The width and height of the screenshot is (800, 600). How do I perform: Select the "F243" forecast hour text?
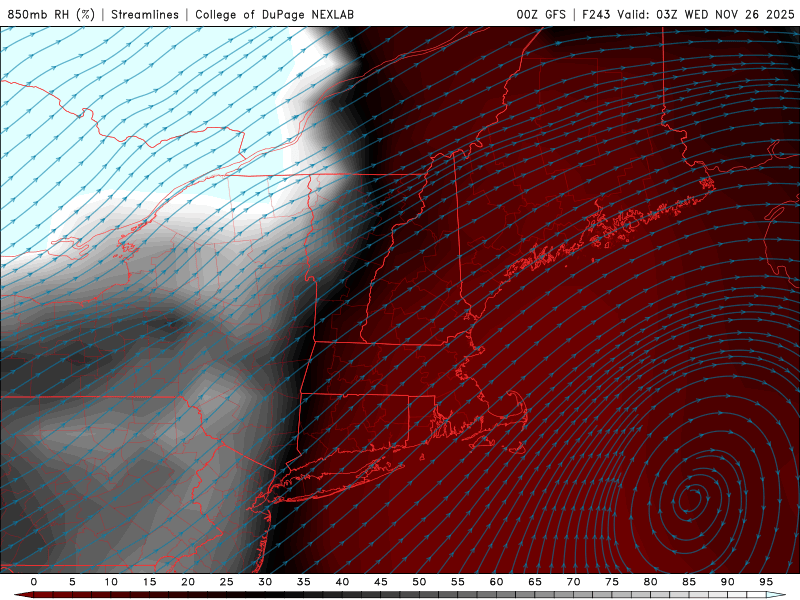click(596, 14)
